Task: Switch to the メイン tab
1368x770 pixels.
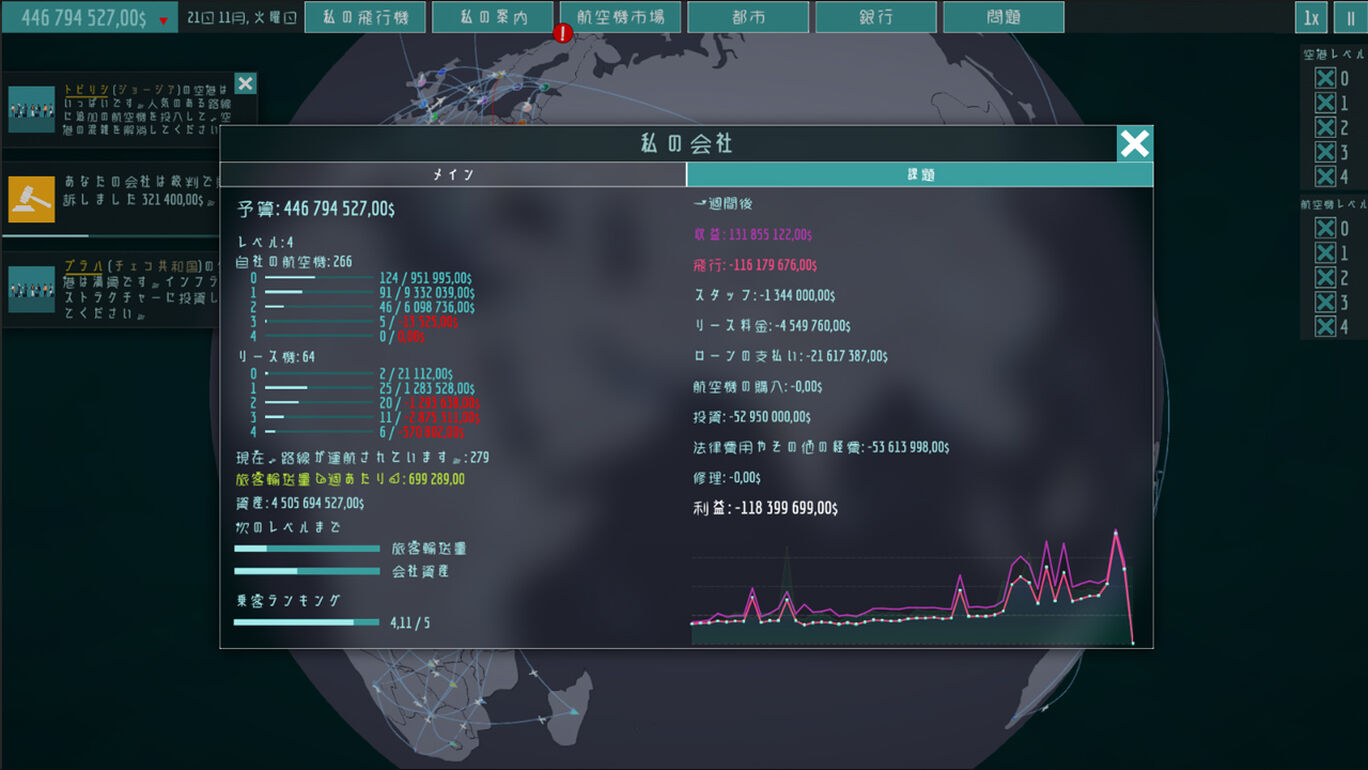Action: (x=453, y=175)
